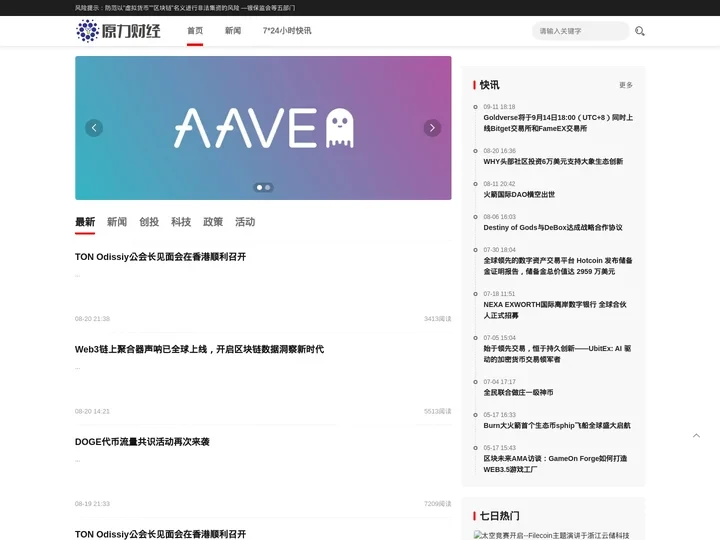Screen dimensions: 720x540
Task: Click the 5513阅读 read count
Action: coord(438,411)
